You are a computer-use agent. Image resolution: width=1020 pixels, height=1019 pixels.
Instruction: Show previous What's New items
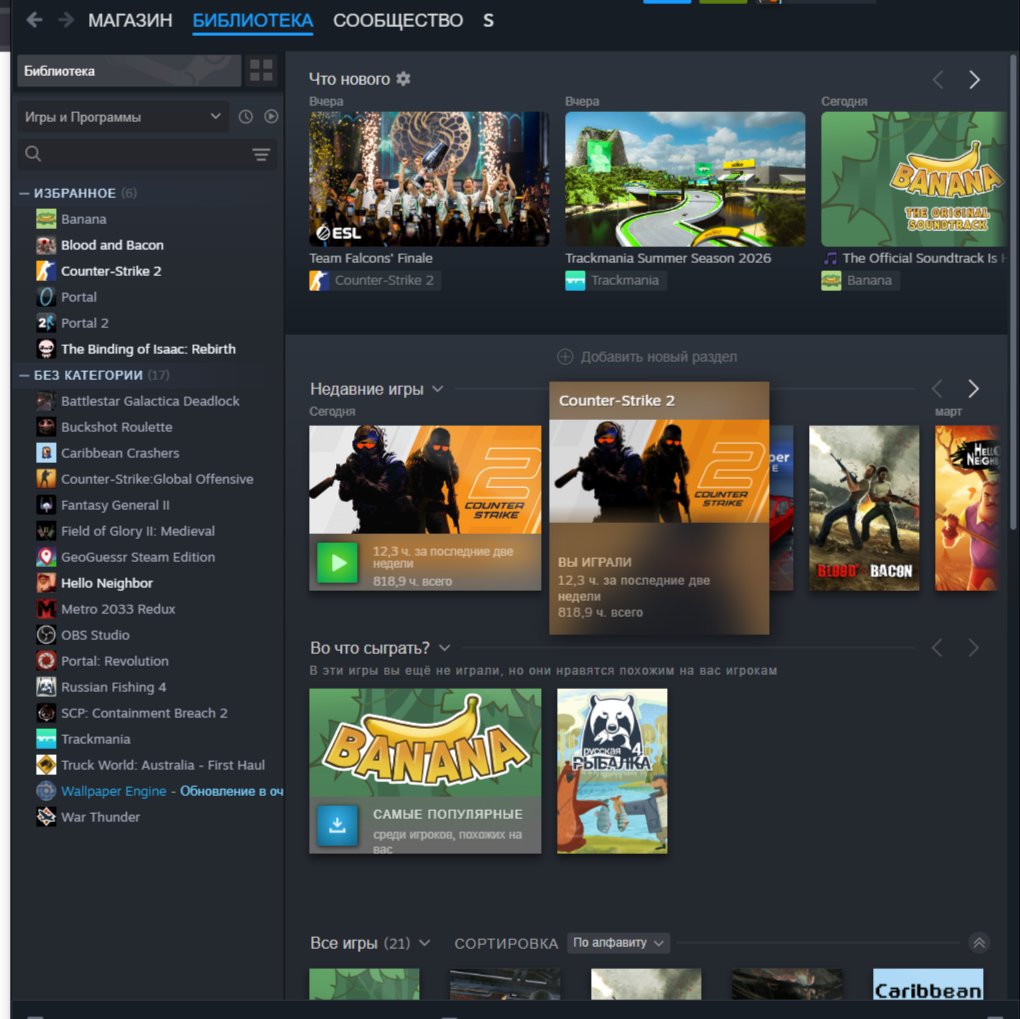click(937, 79)
